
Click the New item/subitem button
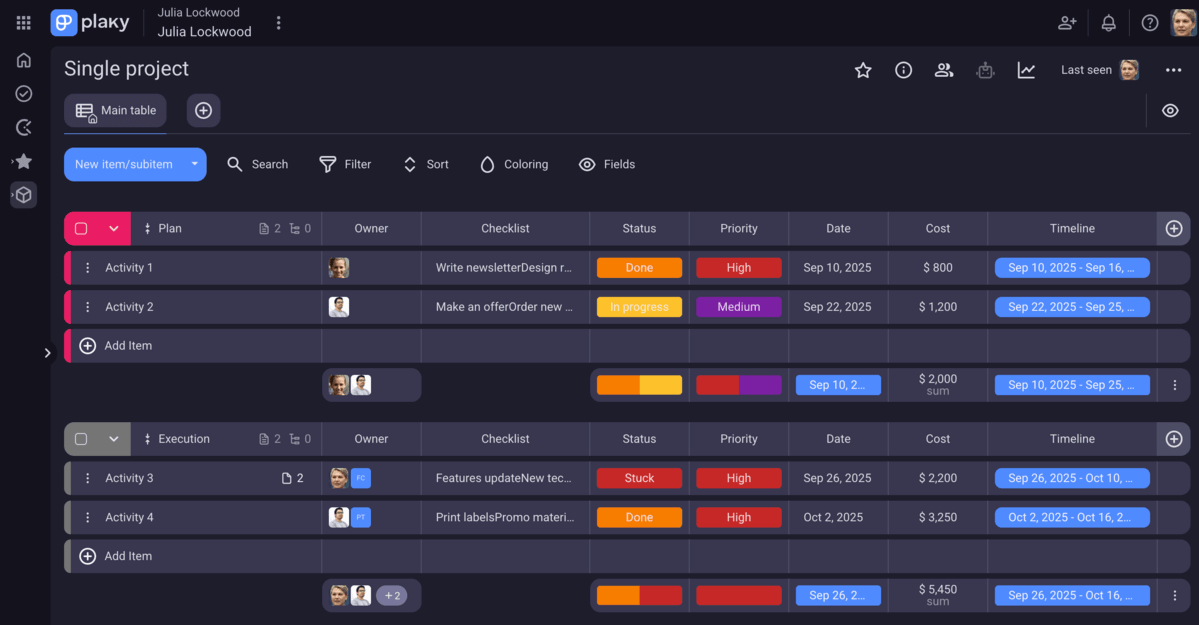[123, 165]
